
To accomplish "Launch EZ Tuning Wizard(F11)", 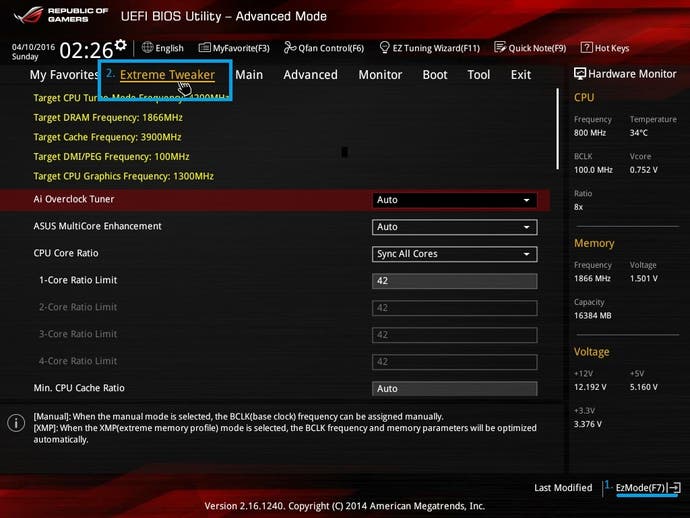I will click(x=429, y=48).
